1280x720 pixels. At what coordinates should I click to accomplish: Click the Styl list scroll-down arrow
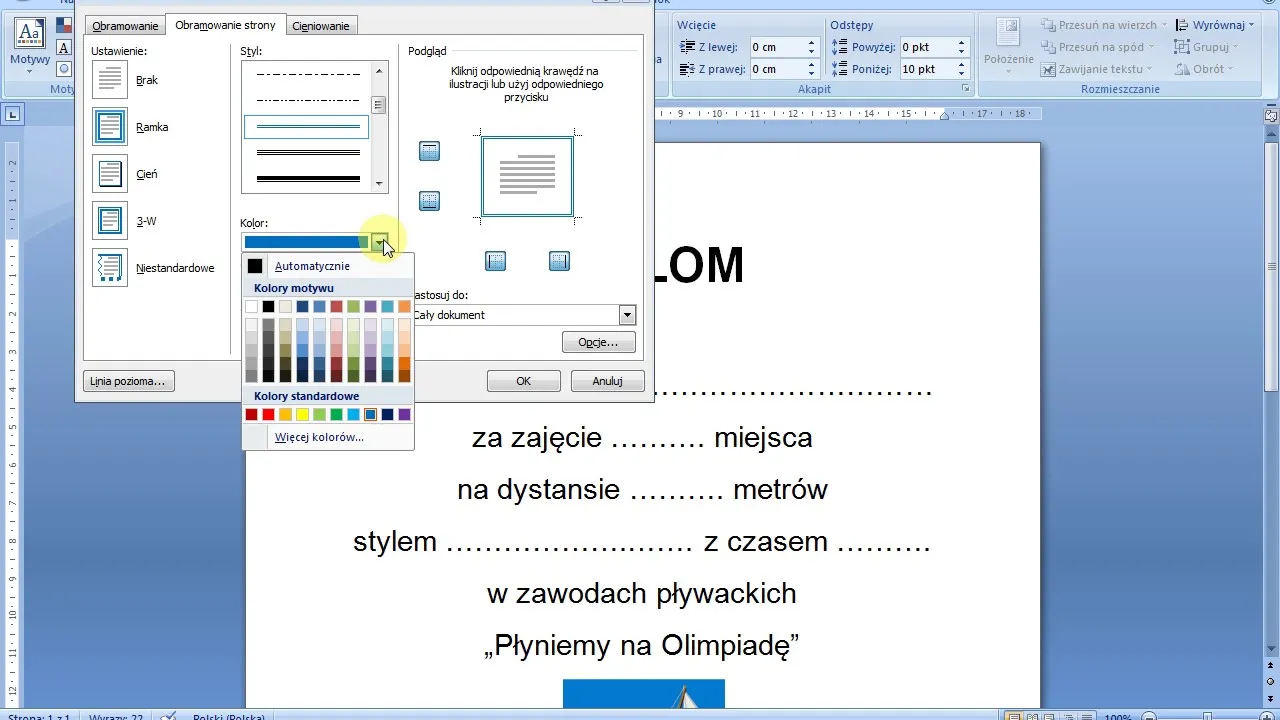(379, 184)
